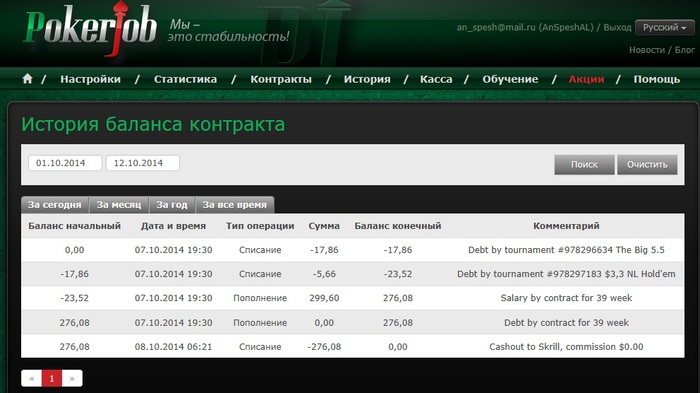
Task: Select comment 'Debt by tournament #978297183 $3,3 NL Hold'em'
Action: [x=566, y=274]
